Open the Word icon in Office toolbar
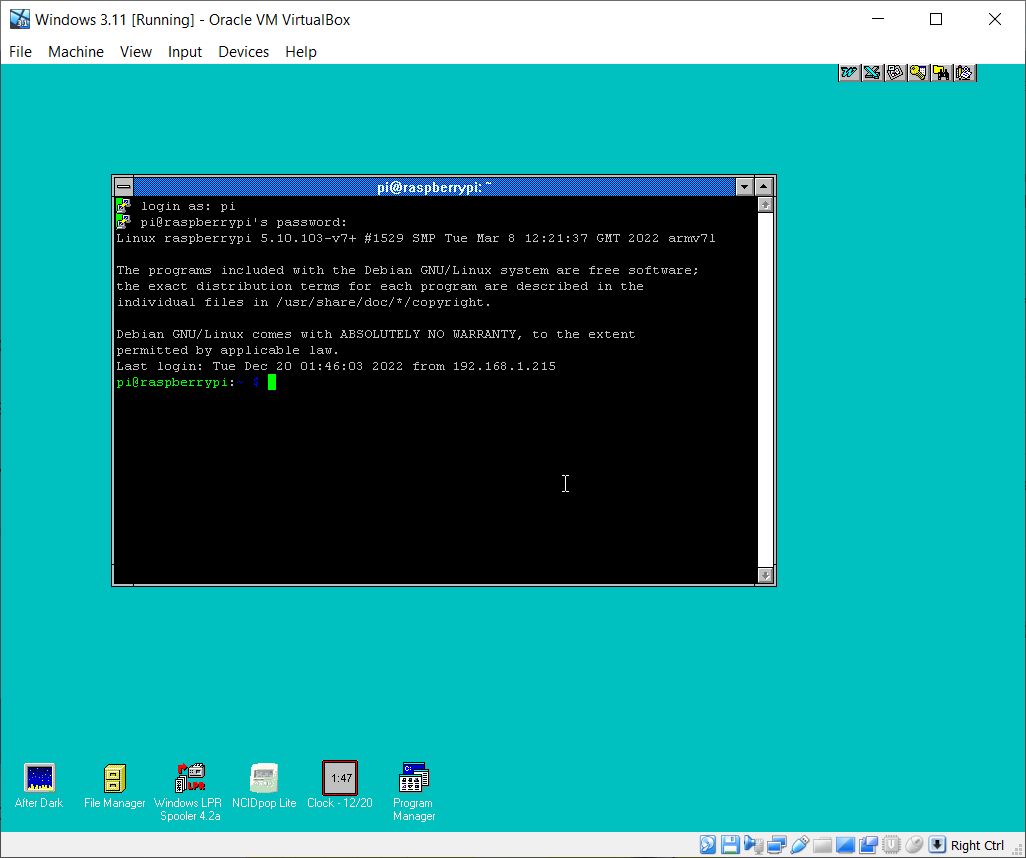Image resolution: width=1026 pixels, height=858 pixels. tap(849, 73)
